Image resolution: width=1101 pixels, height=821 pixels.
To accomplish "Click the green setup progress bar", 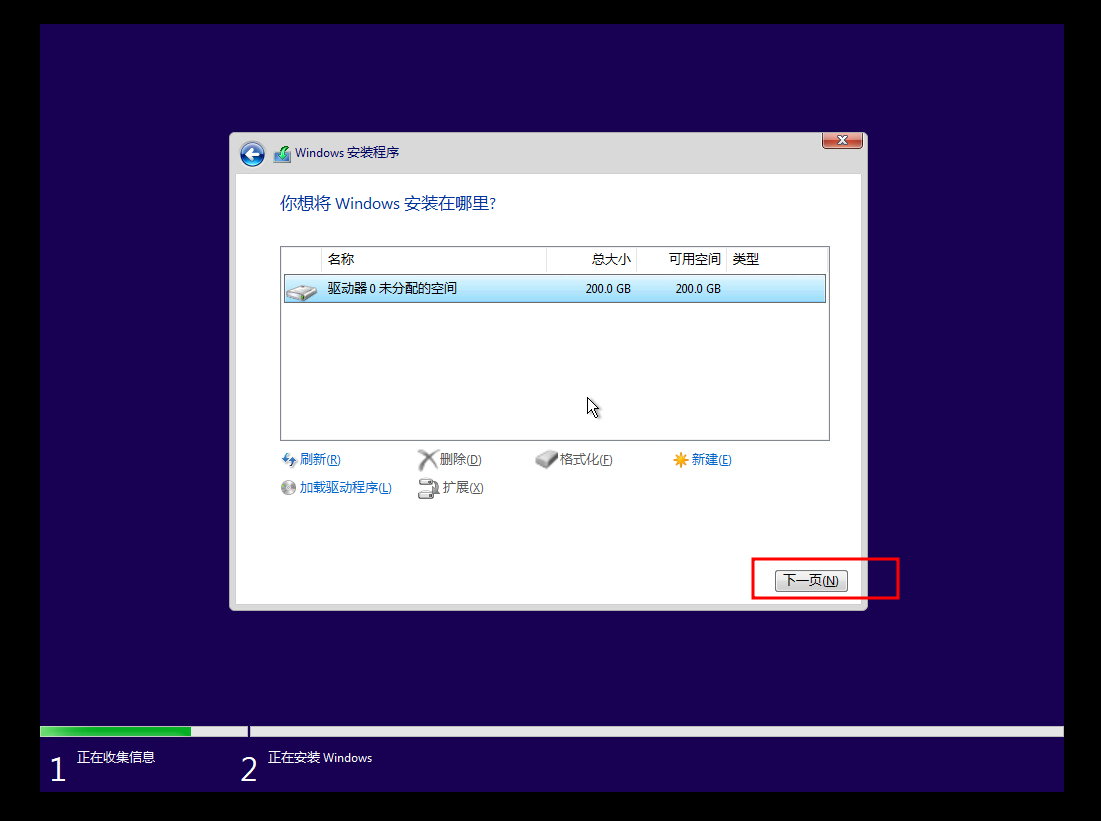I will (x=116, y=732).
